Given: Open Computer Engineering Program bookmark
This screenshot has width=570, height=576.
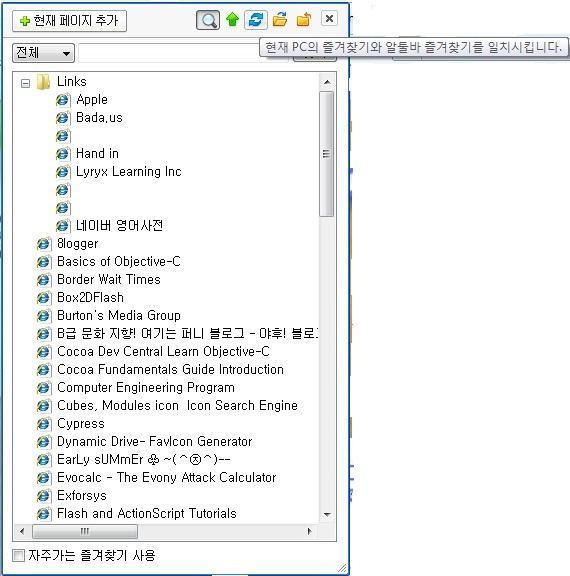Looking at the screenshot, I should coord(146,388).
